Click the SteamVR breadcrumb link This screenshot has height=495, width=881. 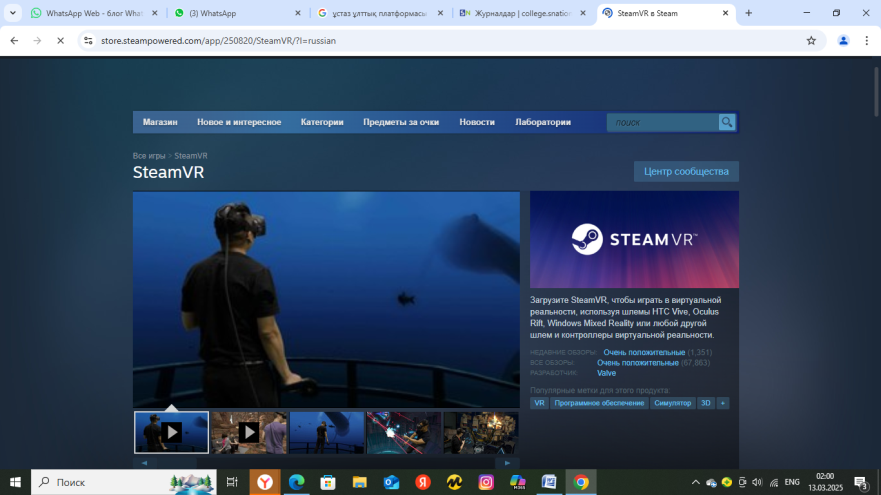(x=190, y=156)
